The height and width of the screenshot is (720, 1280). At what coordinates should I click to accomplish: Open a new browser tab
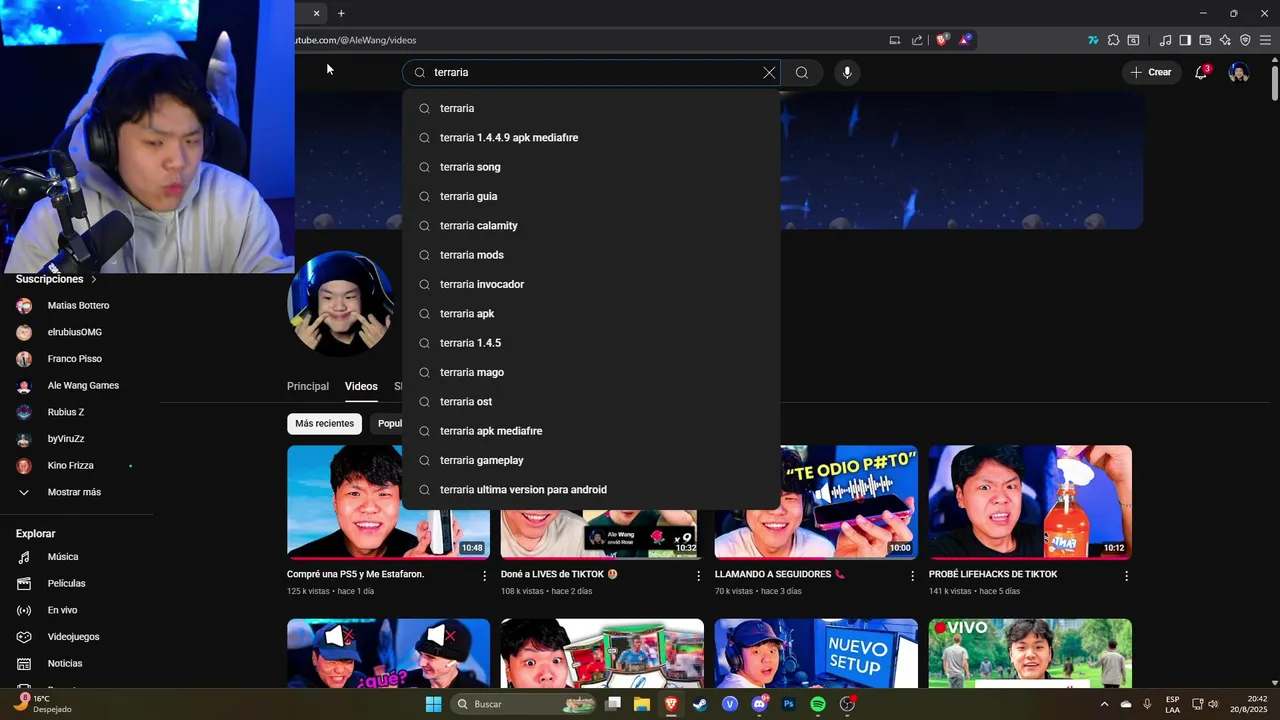pos(341,13)
